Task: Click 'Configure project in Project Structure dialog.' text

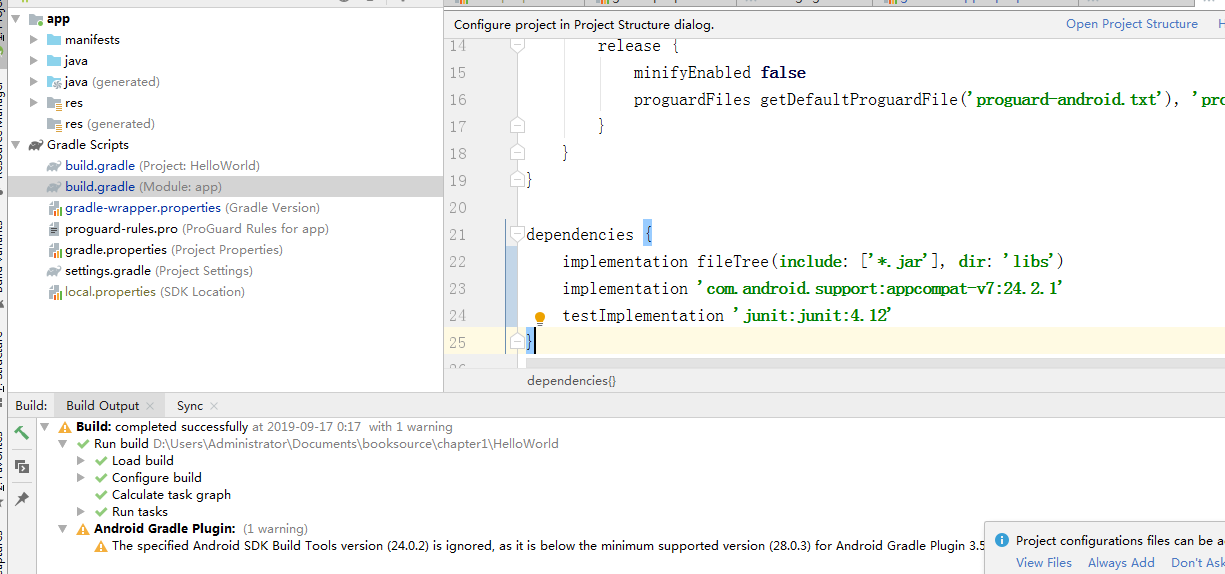Action: (584, 25)
